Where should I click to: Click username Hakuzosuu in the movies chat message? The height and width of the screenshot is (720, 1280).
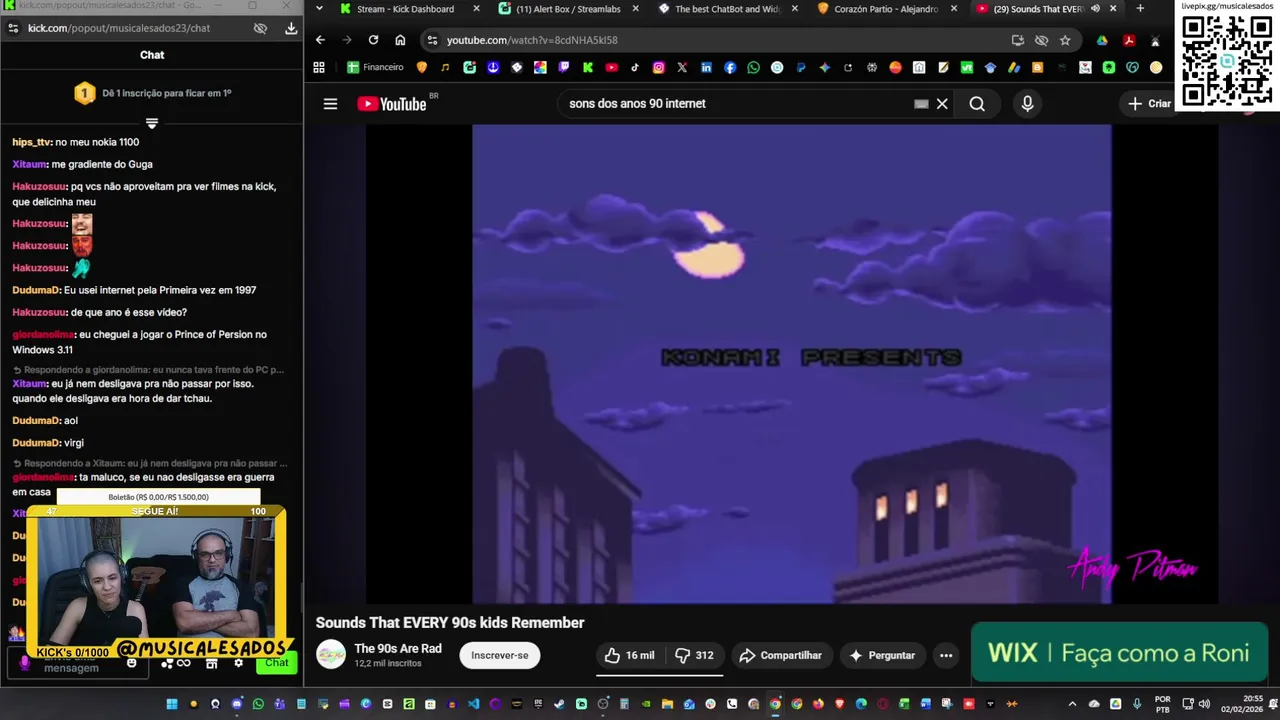[40, 186]
